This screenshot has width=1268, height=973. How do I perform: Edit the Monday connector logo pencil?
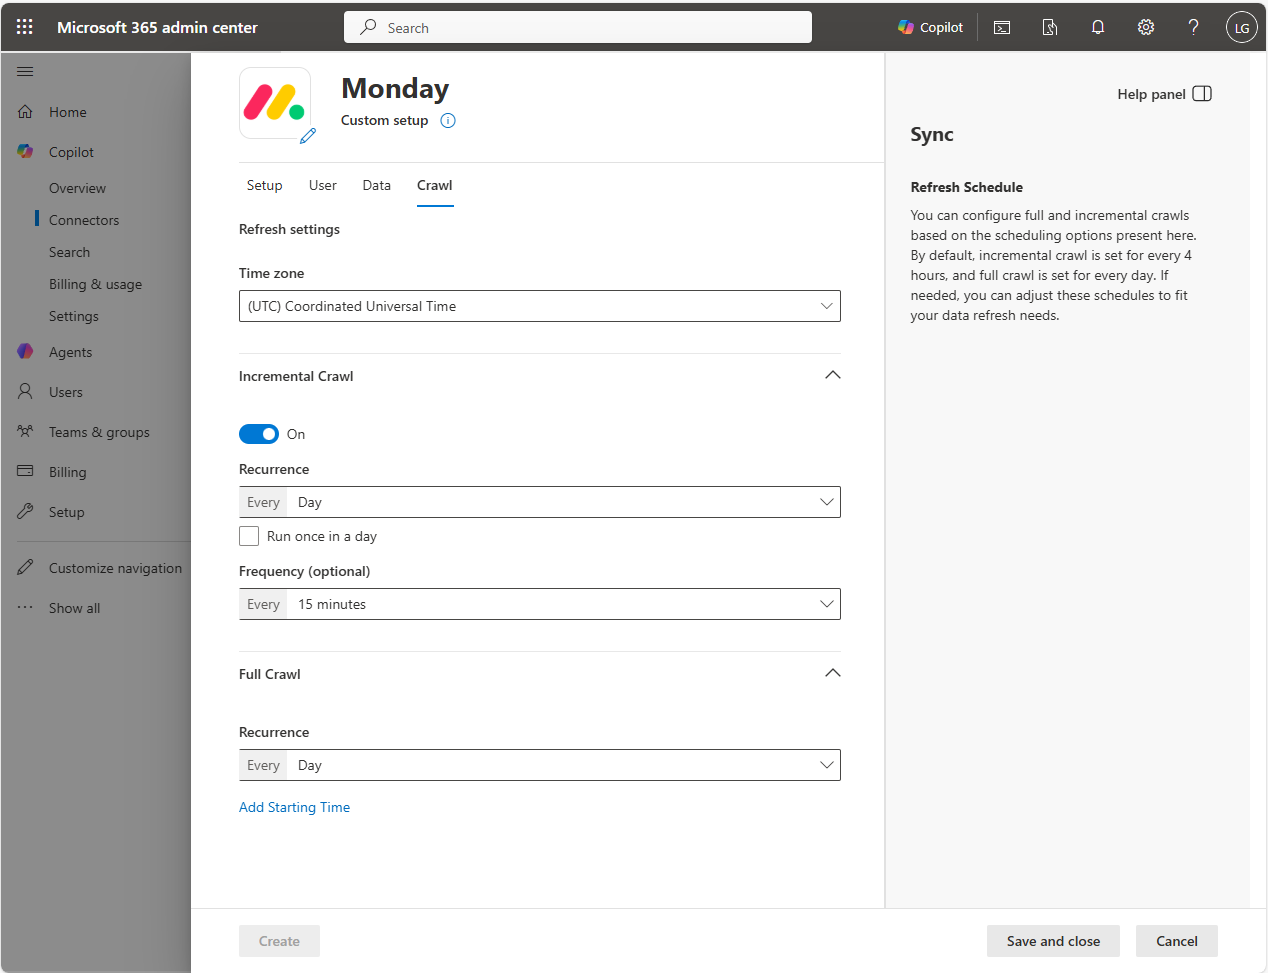point(308,136)
